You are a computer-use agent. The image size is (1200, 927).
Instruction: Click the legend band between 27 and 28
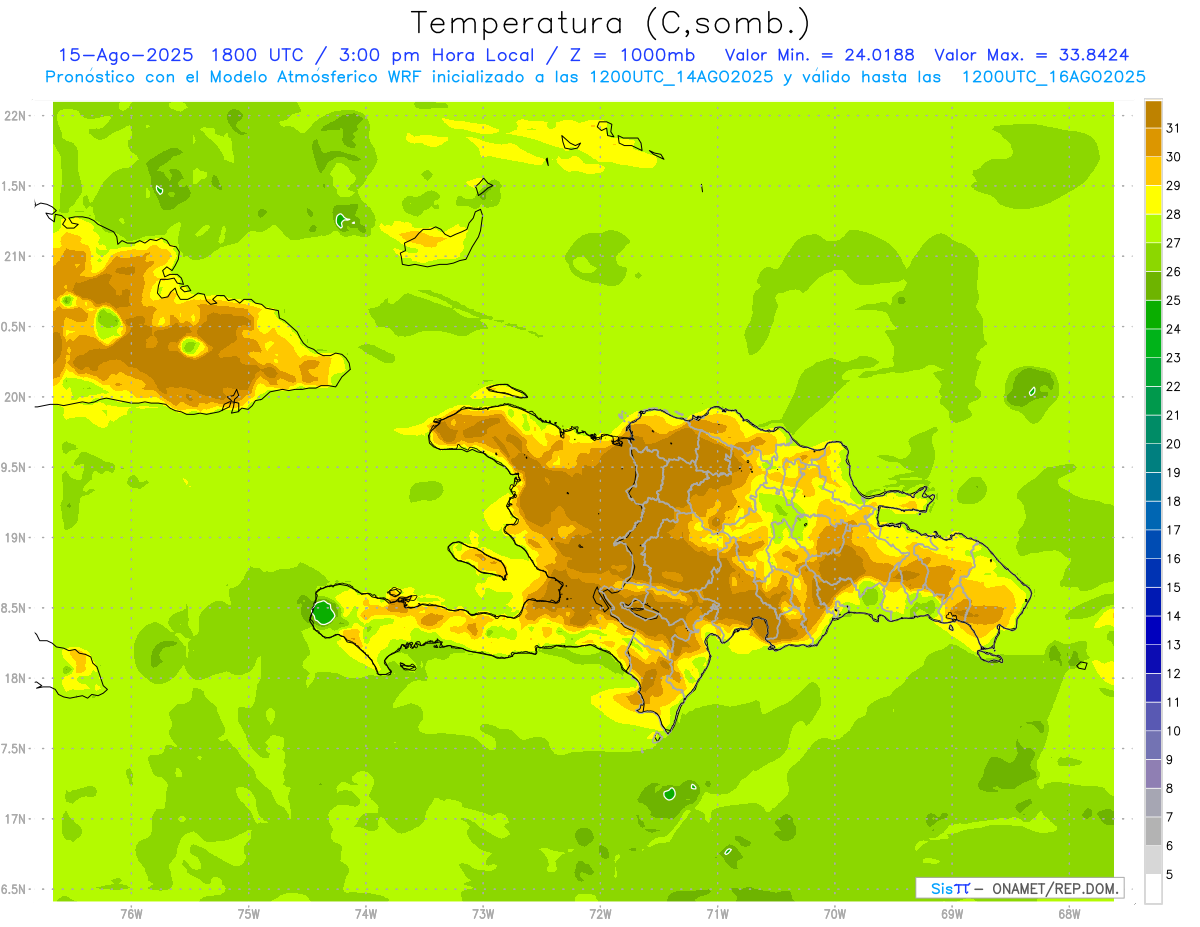[x=1153, y=229]
